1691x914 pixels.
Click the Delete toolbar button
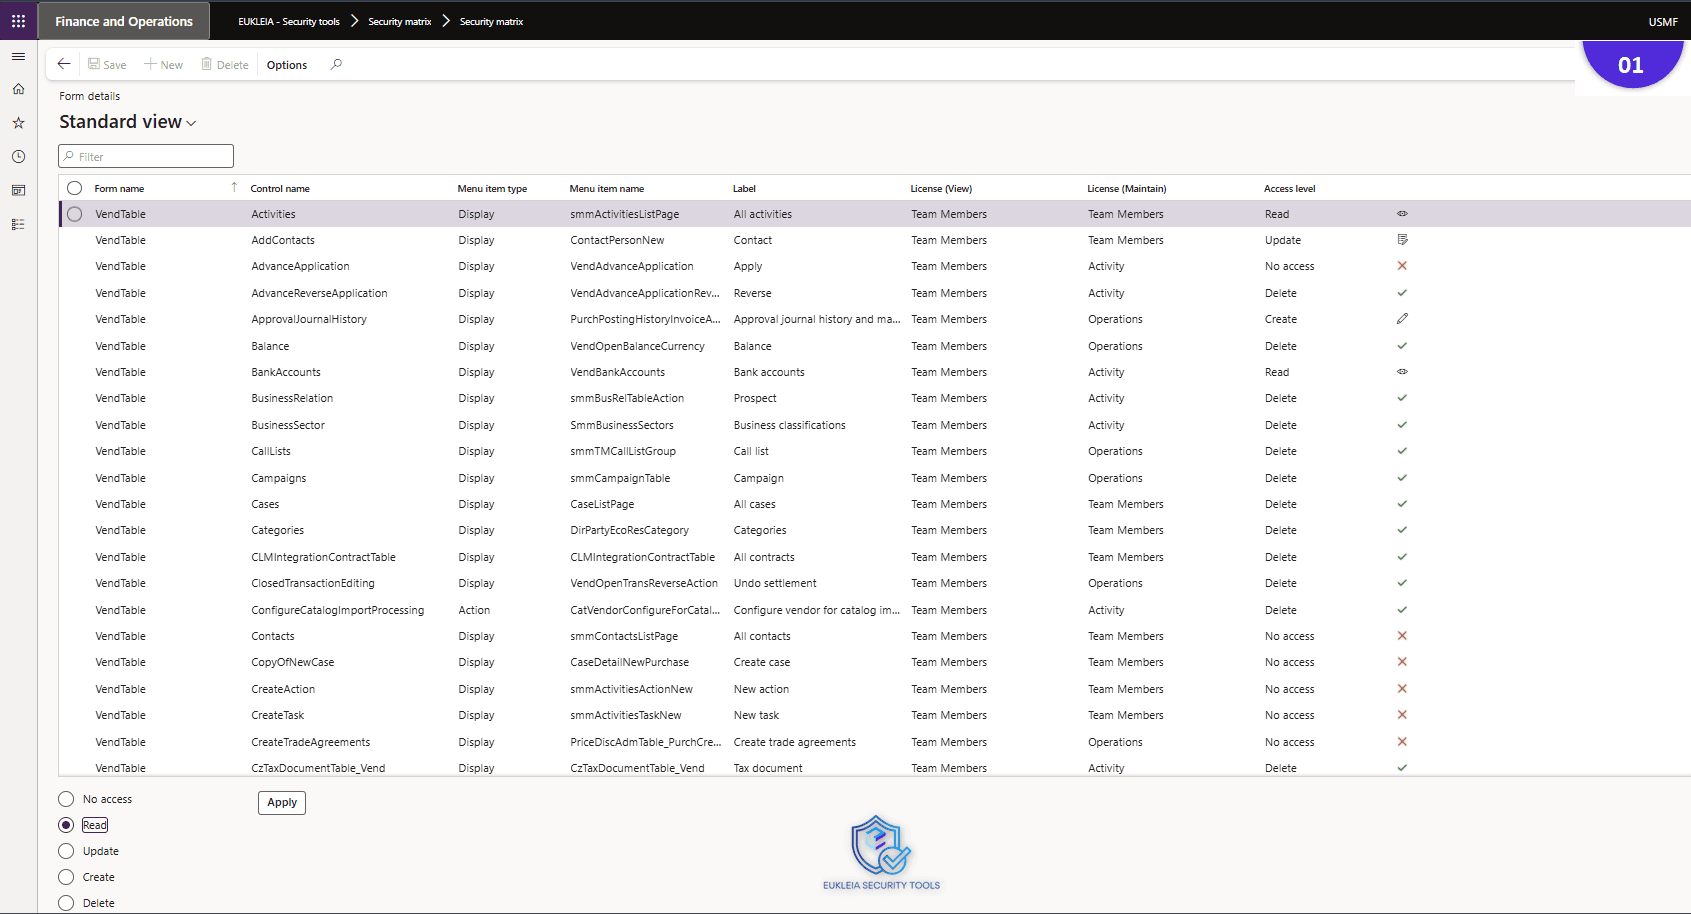pyautogui.click(x=225, y=65)
